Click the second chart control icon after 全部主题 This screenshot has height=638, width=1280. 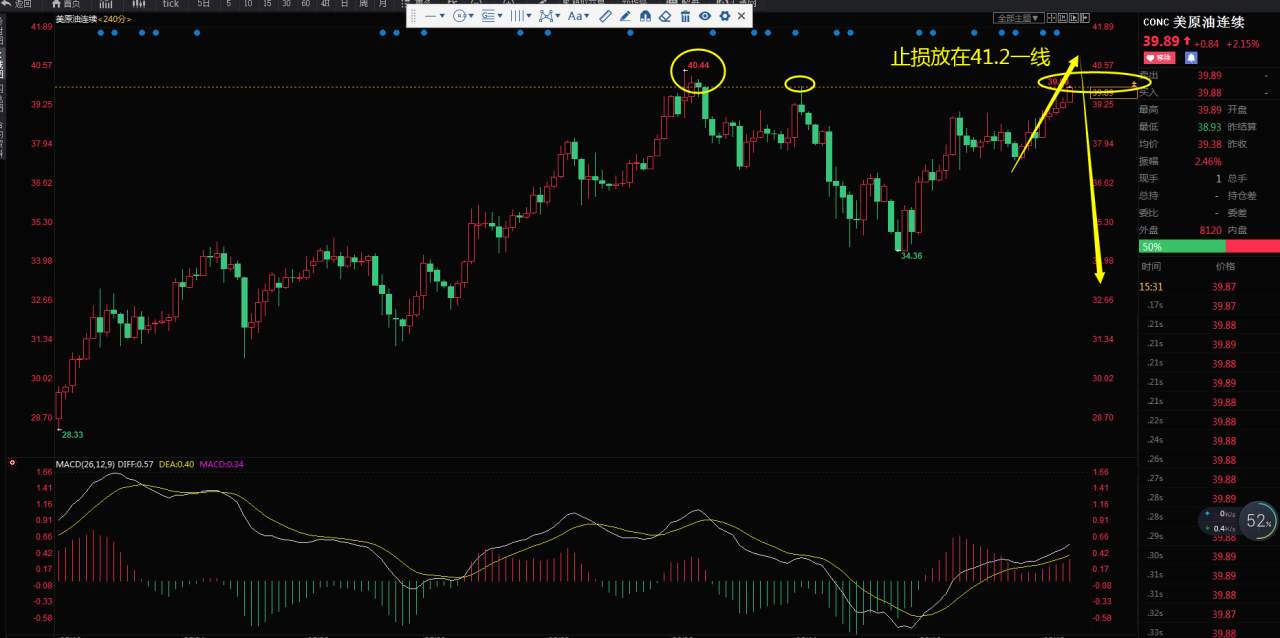1063,18
